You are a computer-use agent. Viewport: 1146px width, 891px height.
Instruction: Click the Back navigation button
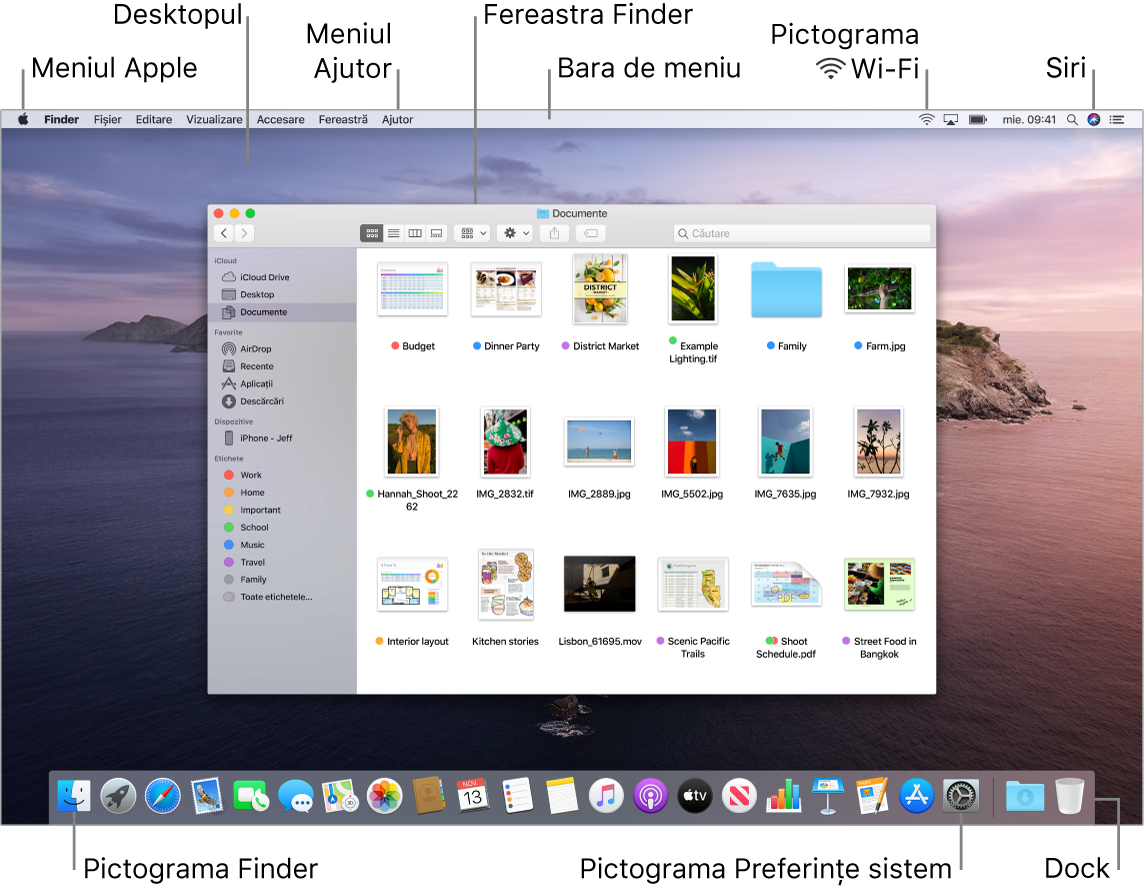click(222, 232)
